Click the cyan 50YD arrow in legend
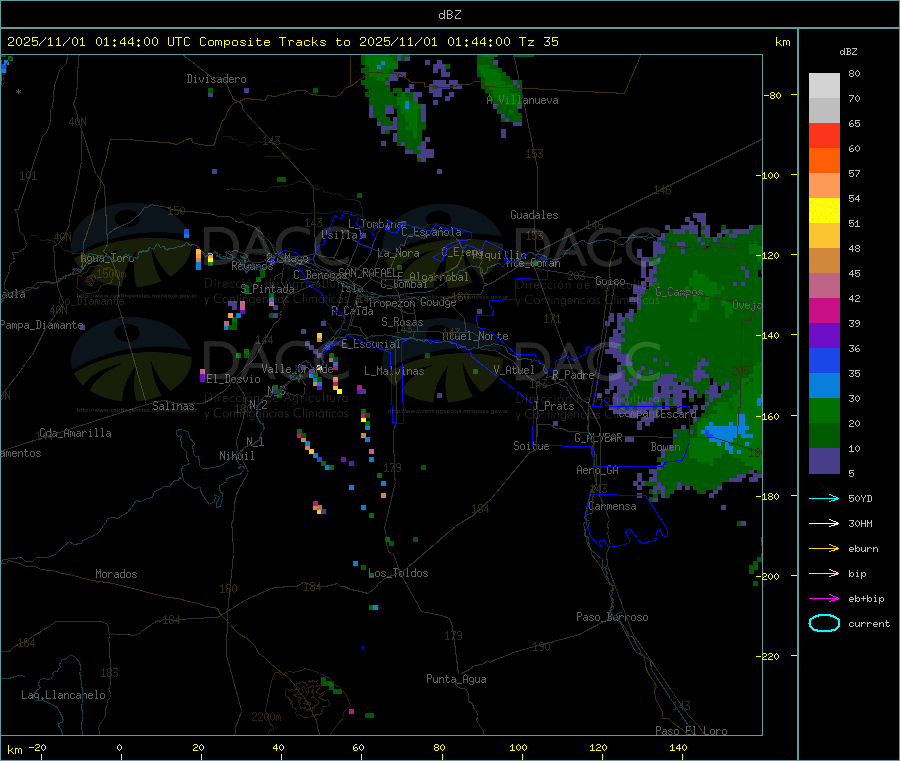 click(x=824, y=498)
